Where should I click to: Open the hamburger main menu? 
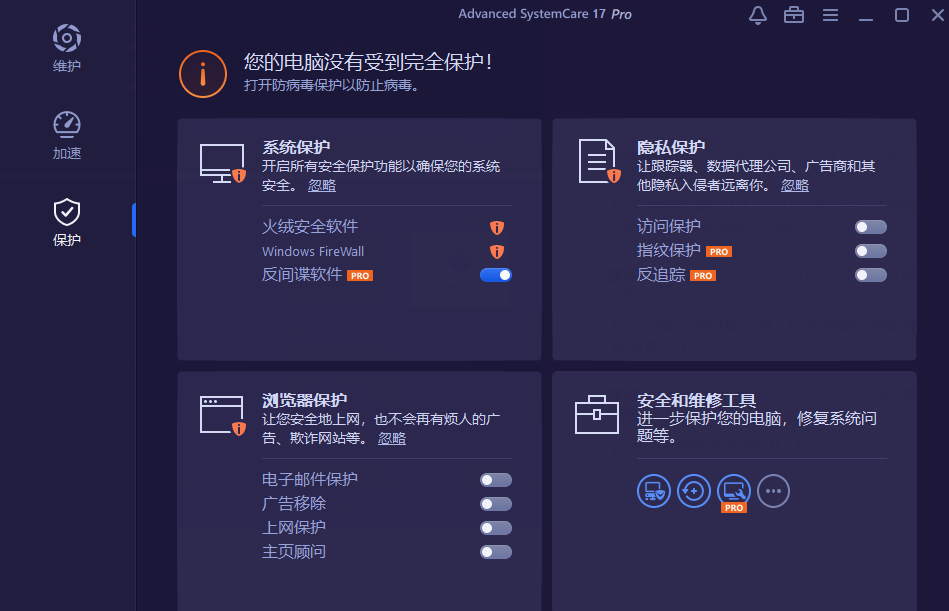830,15
